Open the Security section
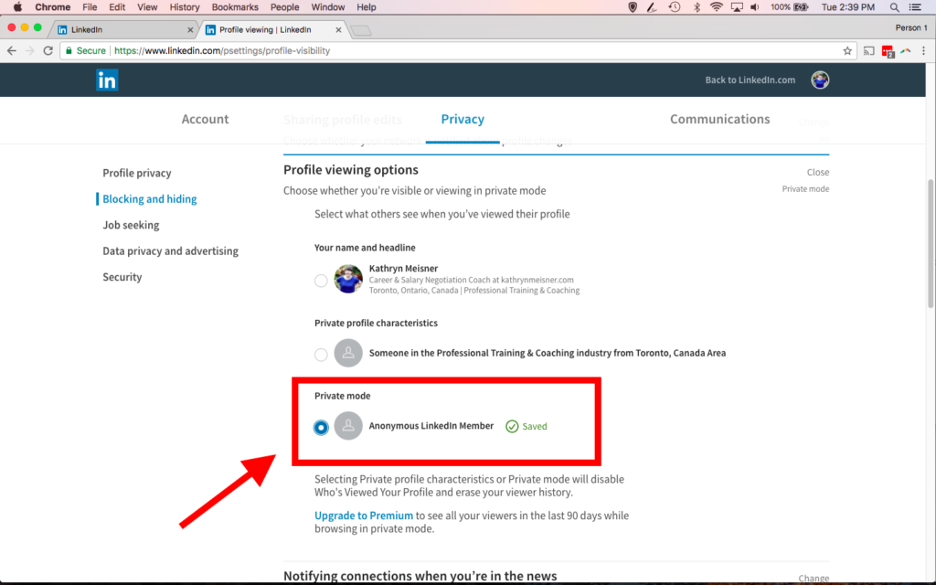The image size is (936, 586). click(x=122, y=277)
